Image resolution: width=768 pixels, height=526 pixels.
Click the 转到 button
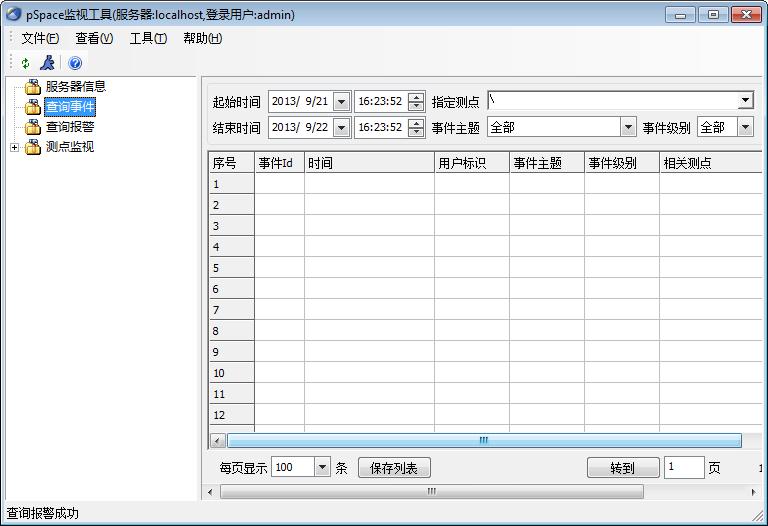[x=622, y=468]
